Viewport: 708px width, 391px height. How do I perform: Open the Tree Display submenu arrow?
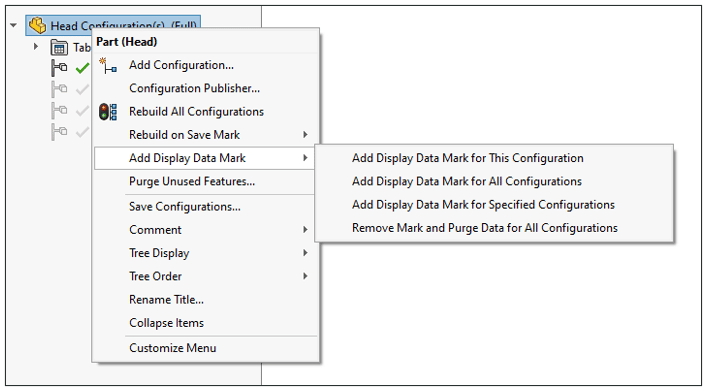pos(305,253)
